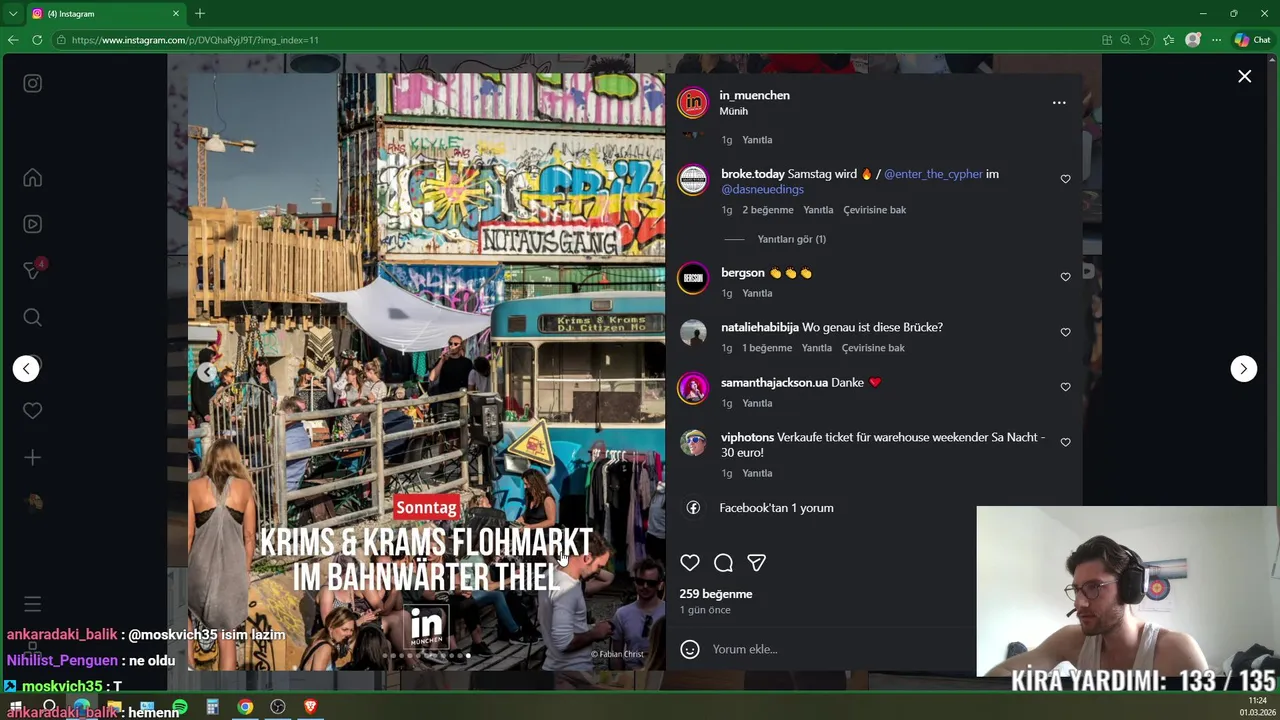
Task: Create new post with plus icon
Action: (33, 457)
